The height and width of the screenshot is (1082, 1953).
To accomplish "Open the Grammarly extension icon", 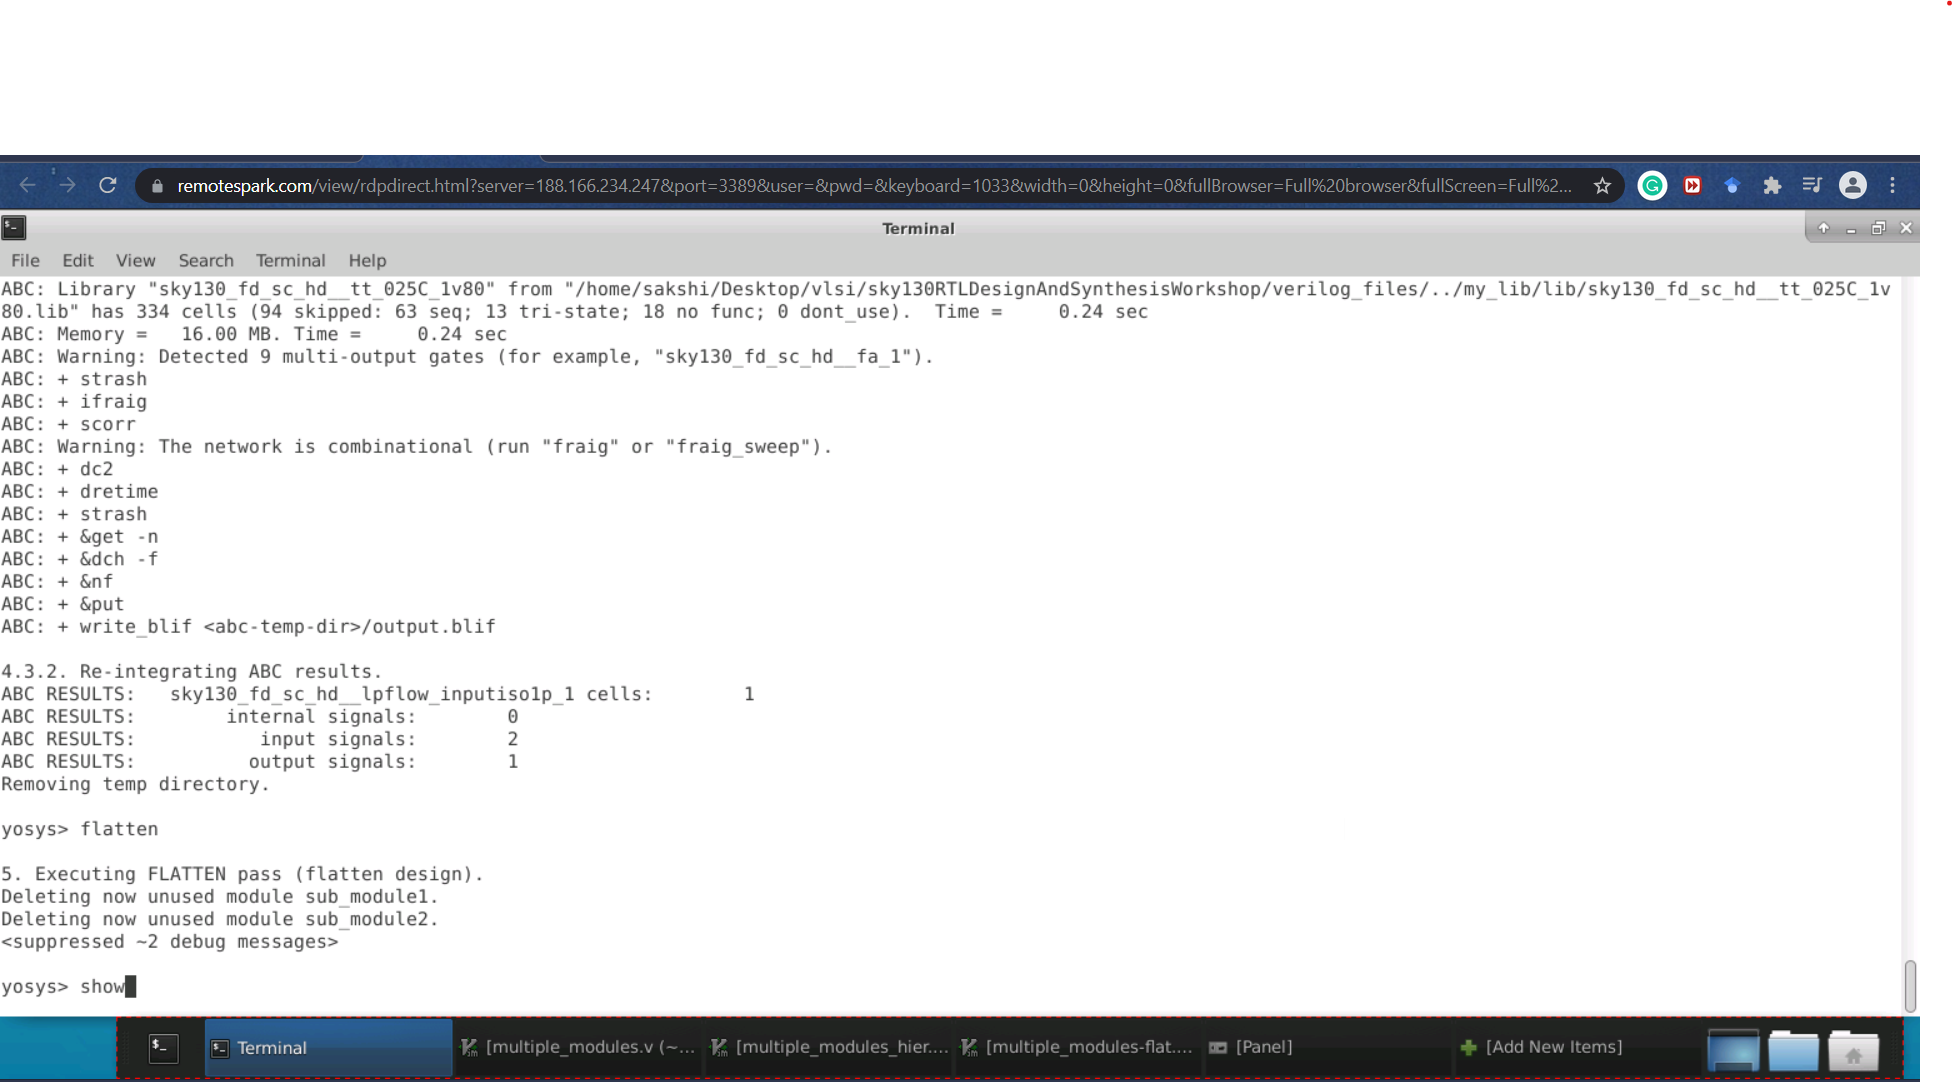I will point(1652,185).
